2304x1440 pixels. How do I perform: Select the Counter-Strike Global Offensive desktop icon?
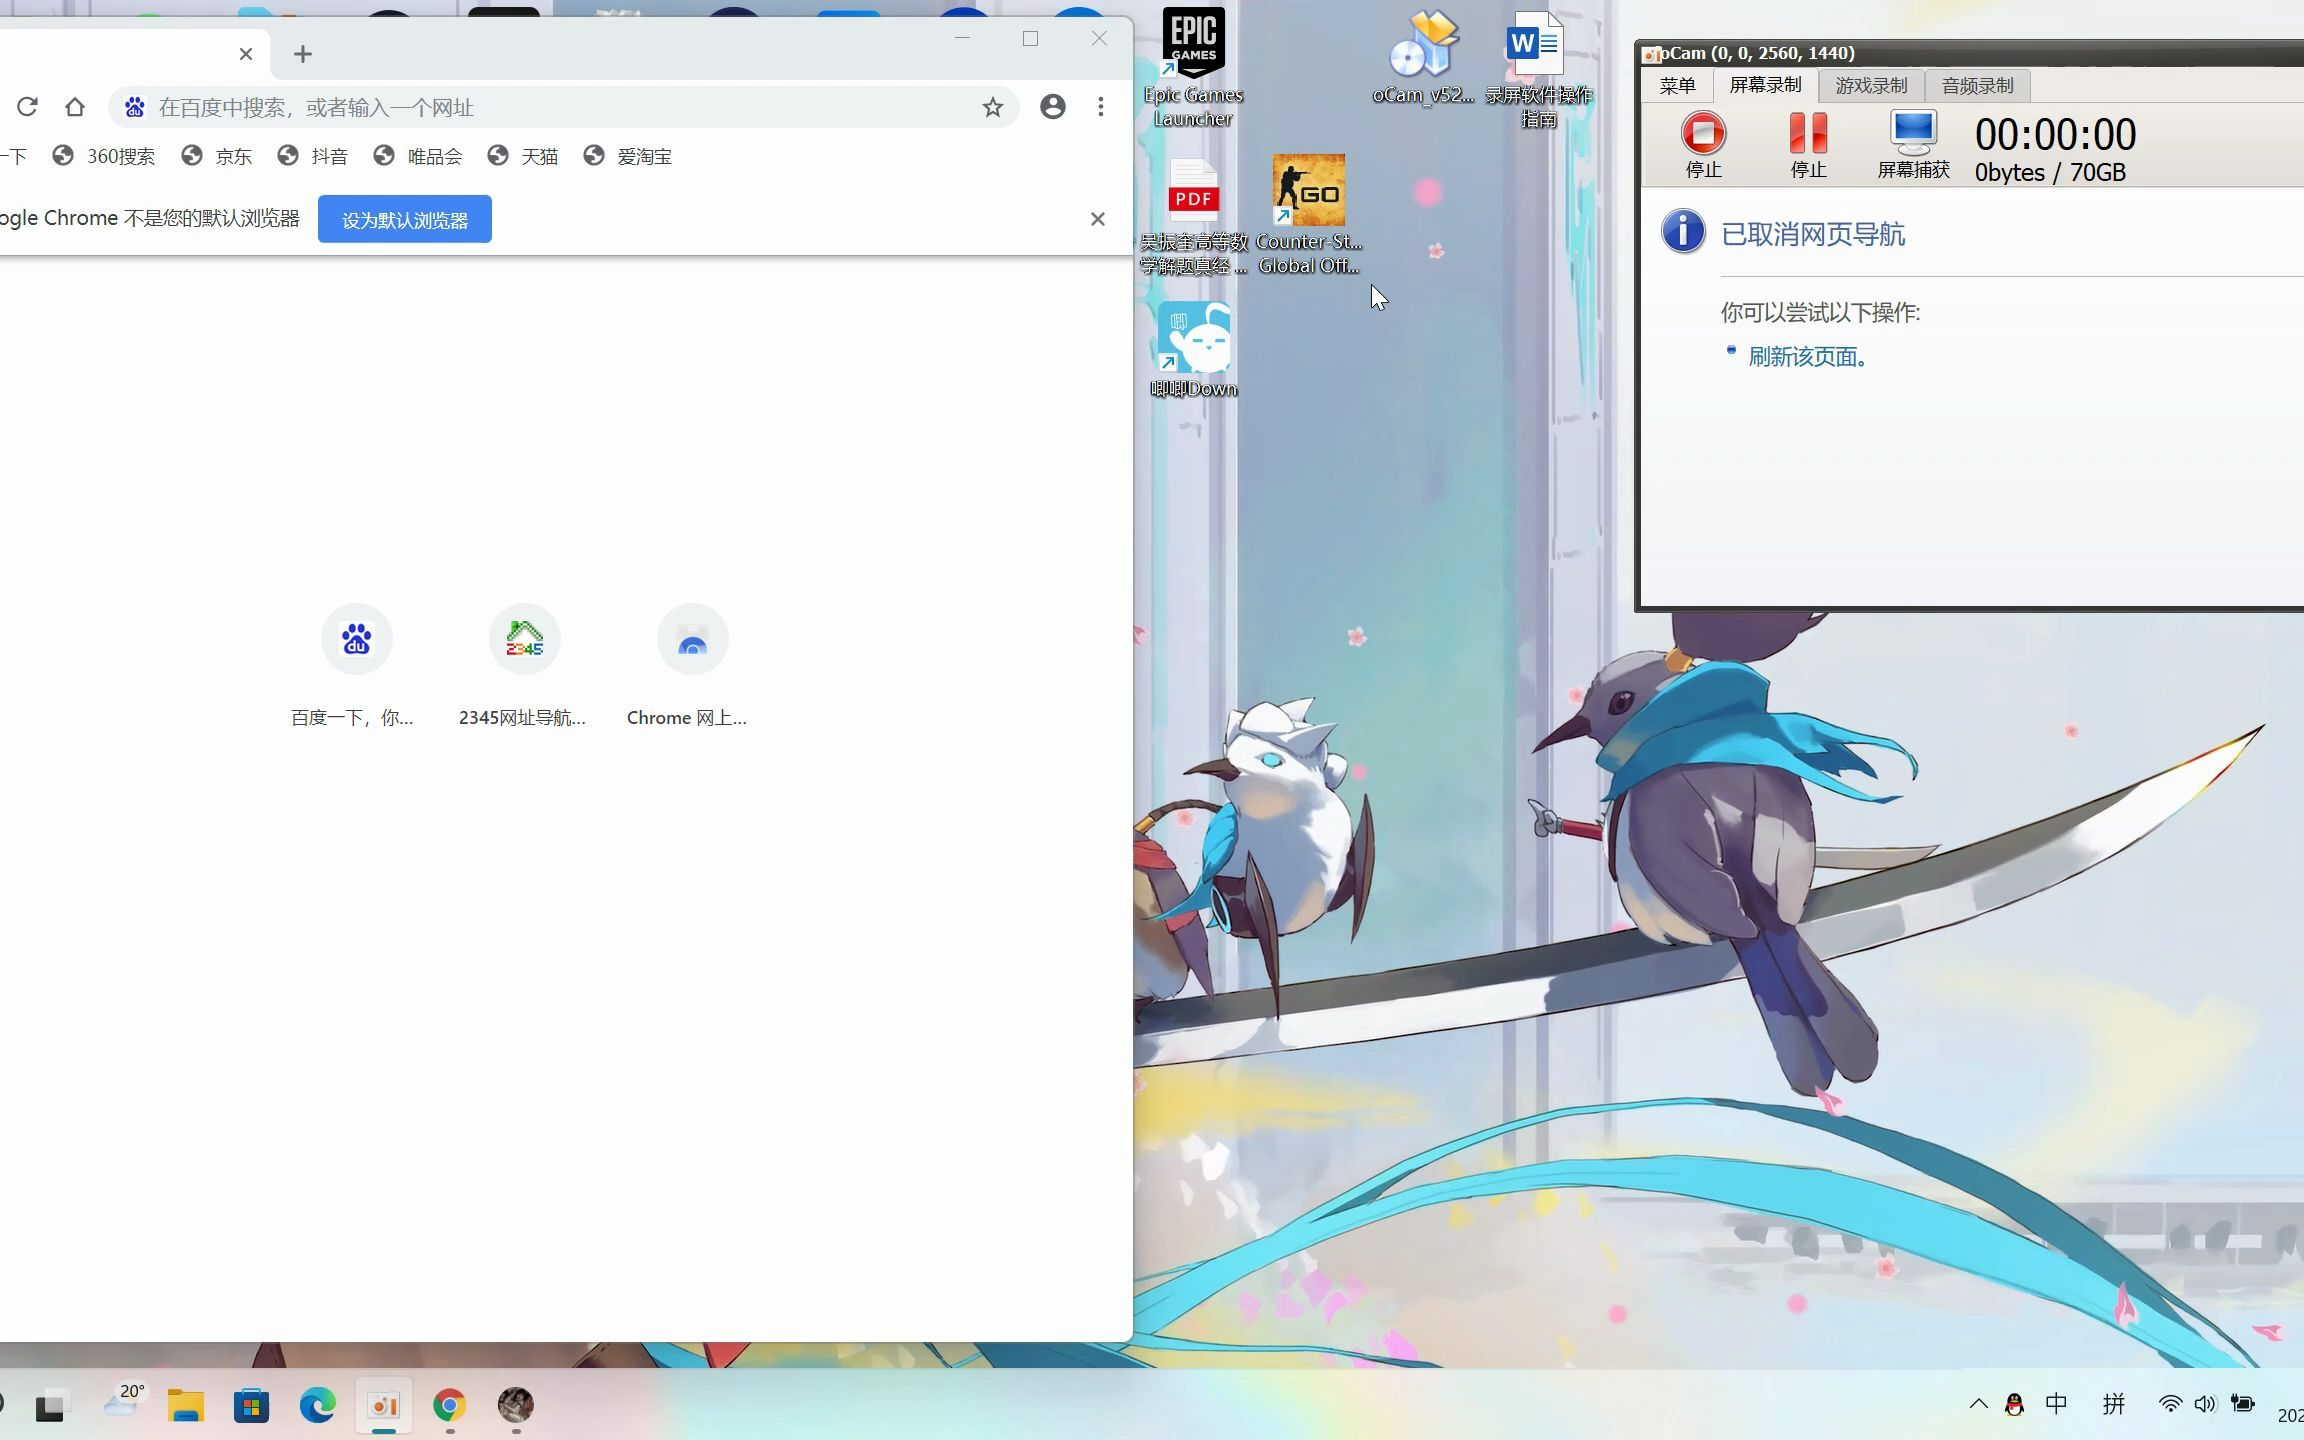(x=1309, y=215)
